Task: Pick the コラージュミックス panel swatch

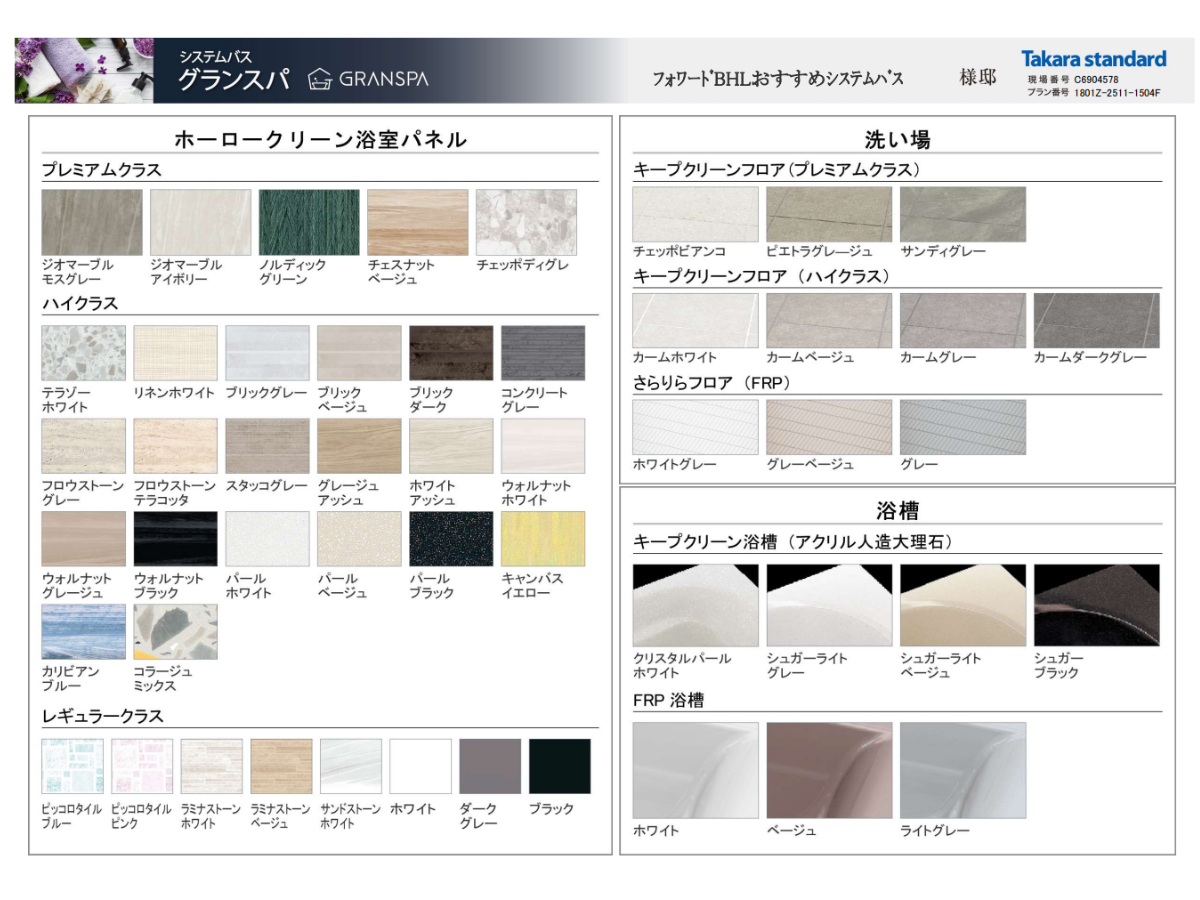Action: point(175,632)
